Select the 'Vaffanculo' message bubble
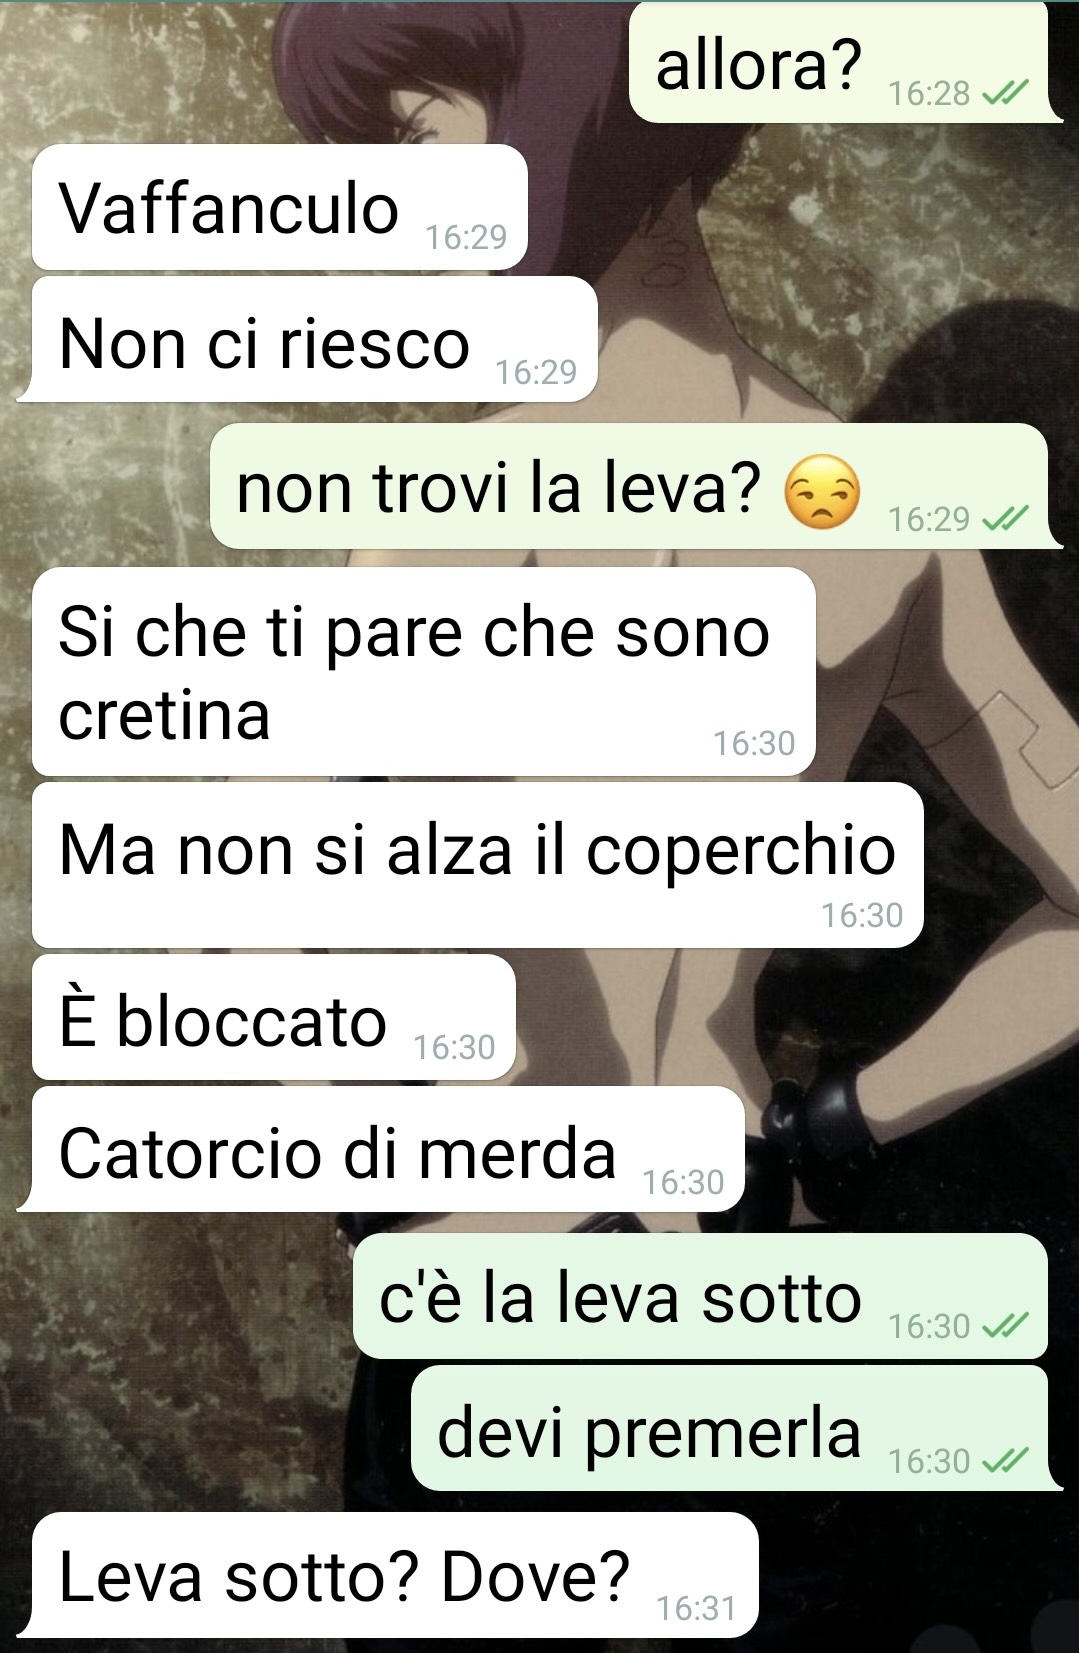The height and width of the screenshot is (1653, 1079). pyautogui.click(x=279, y=207)
